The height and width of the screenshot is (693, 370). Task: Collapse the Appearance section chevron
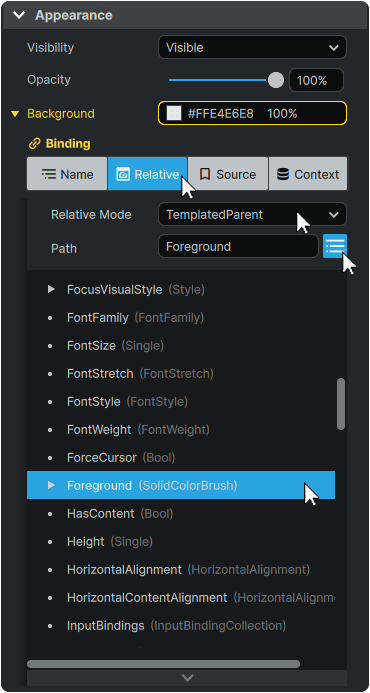click(x=19, y=15)
